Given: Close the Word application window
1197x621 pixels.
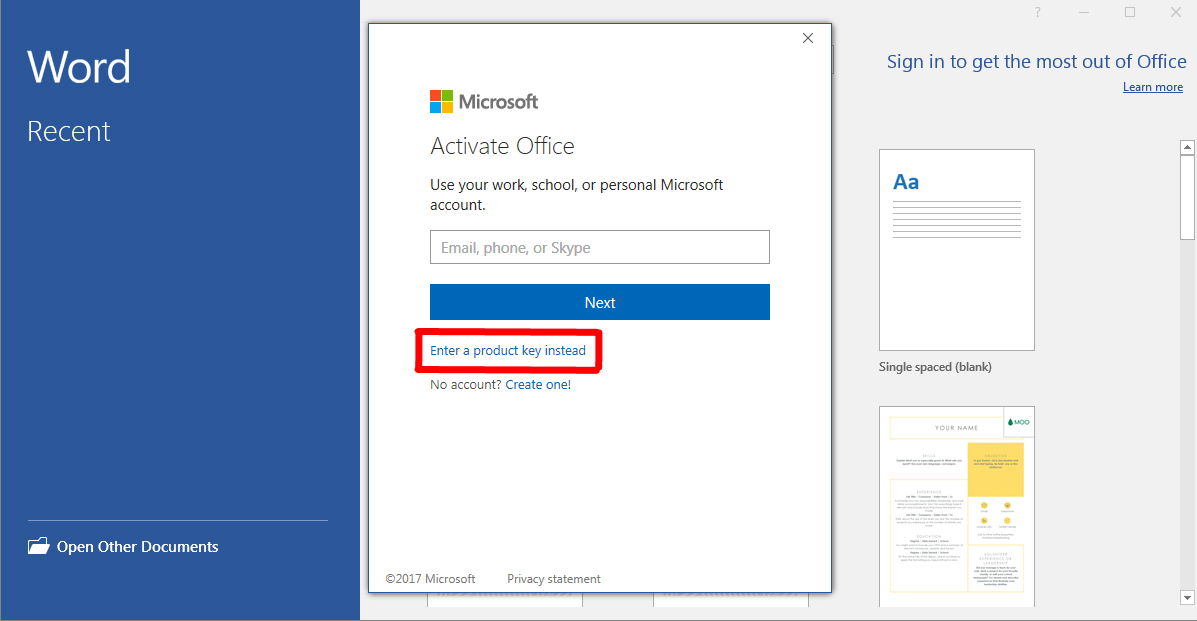Looking at the screenshot, I should click(1176, 12).
